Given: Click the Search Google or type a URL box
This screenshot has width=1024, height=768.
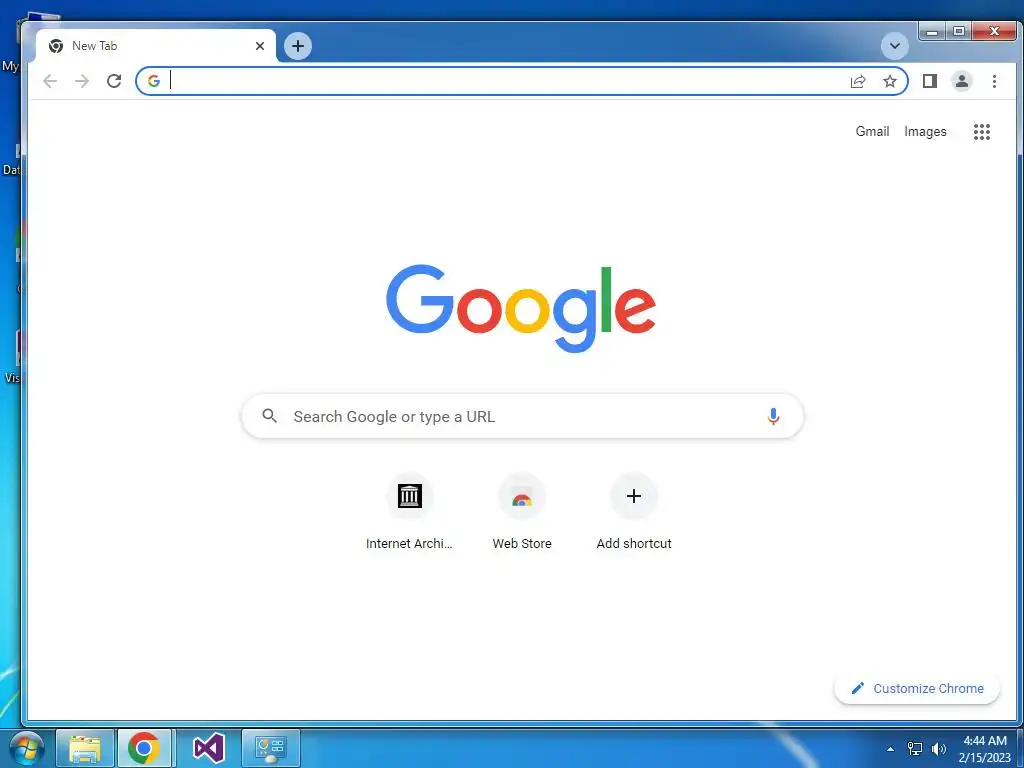Looking at the screenshot, I should coord(522,416).
